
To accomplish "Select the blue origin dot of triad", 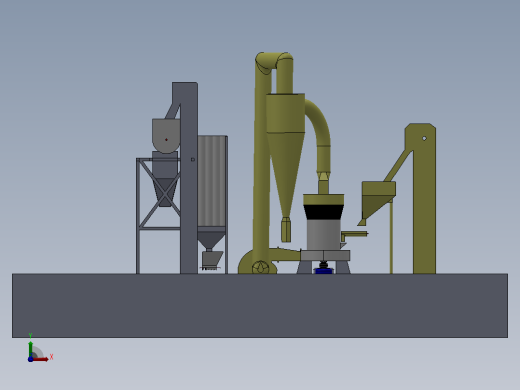I will click(30, 359).
